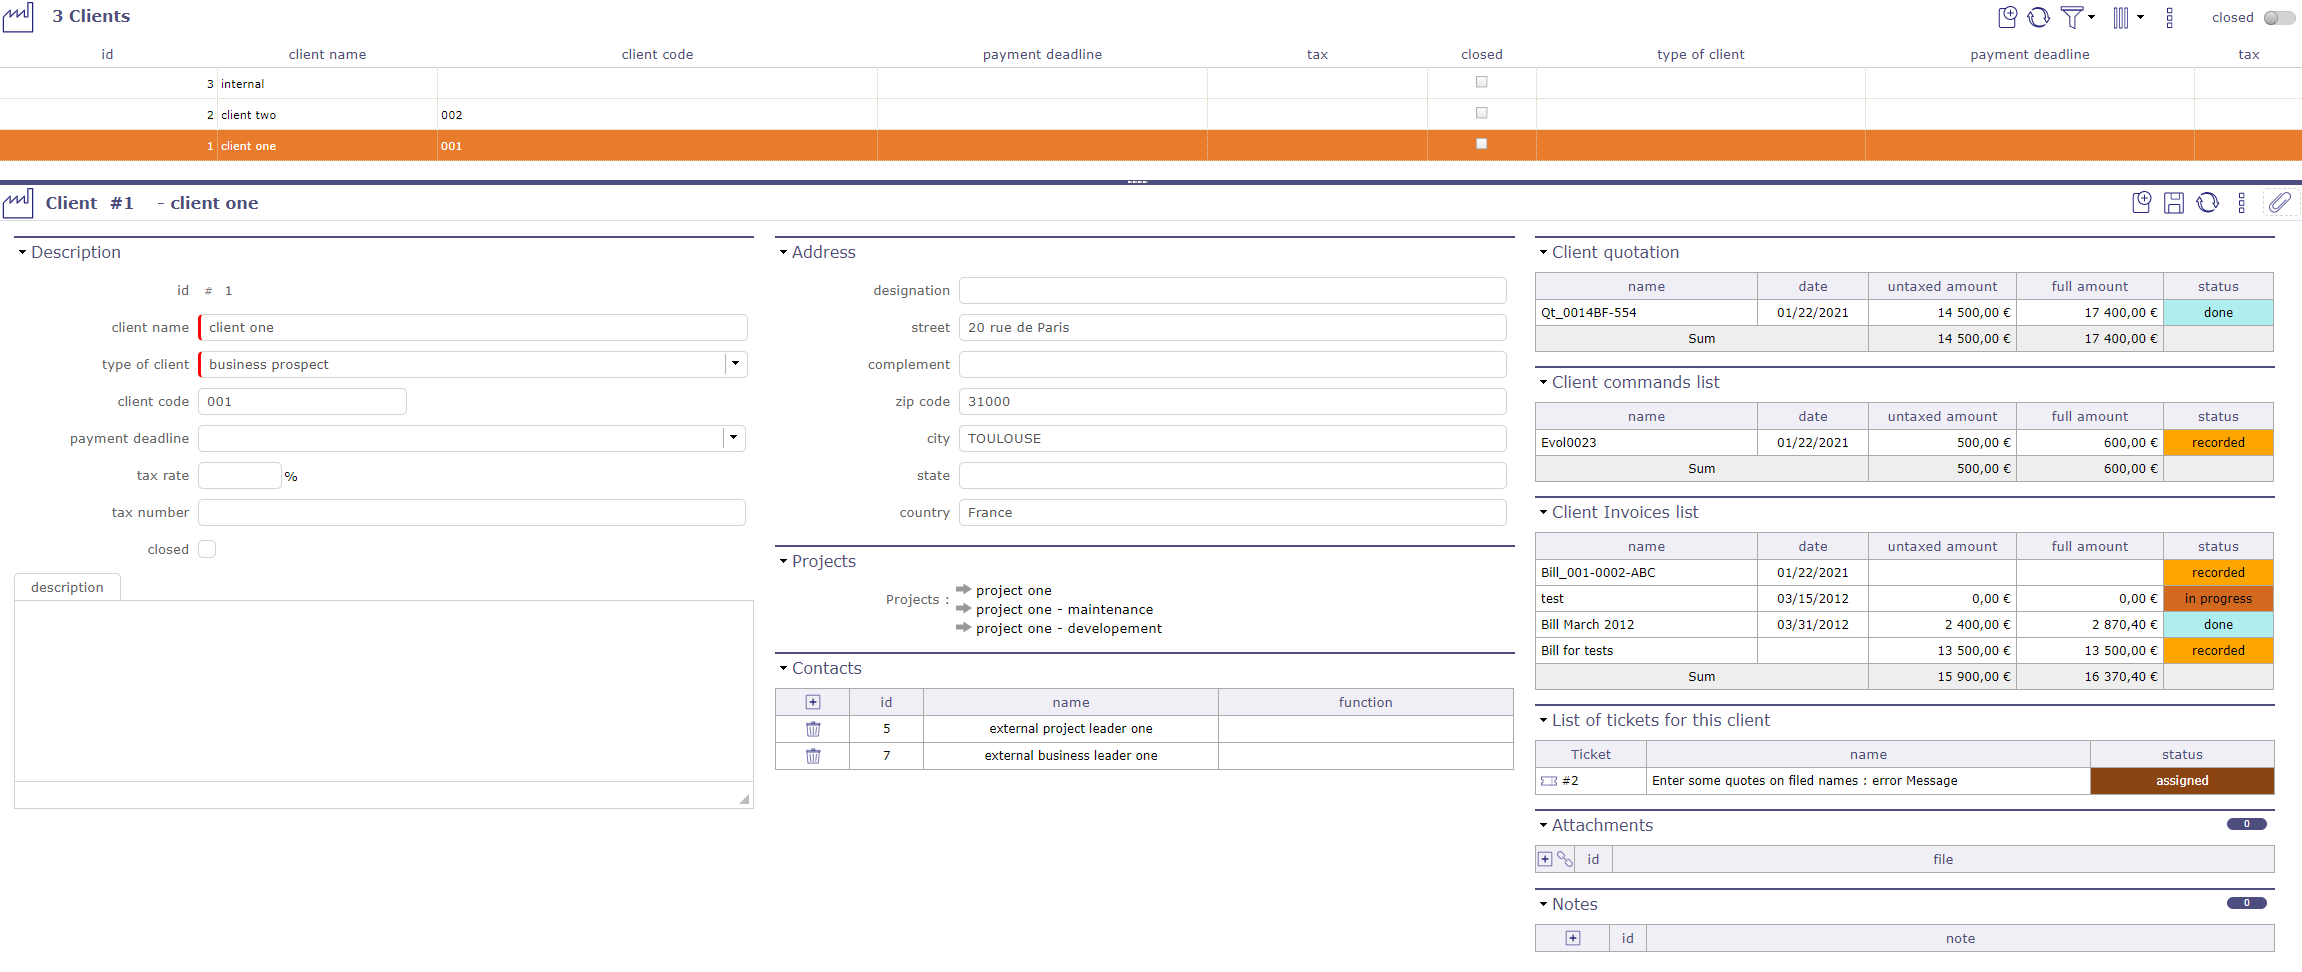
Task: Open the 'payment deadline' dropdown
Action: [734, 438]
